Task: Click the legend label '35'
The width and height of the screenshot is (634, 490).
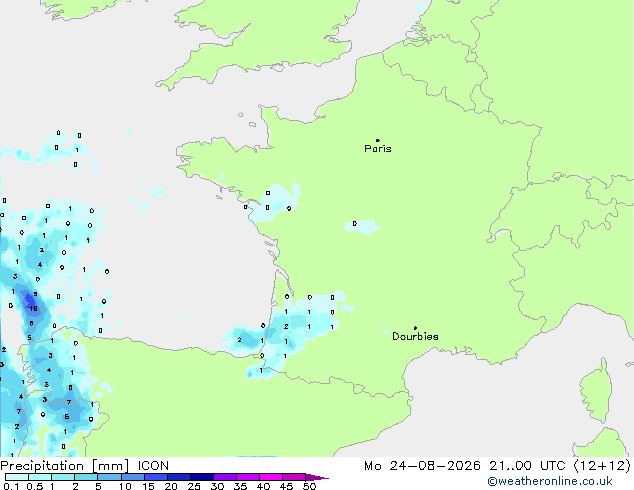Action: (240, 486)
